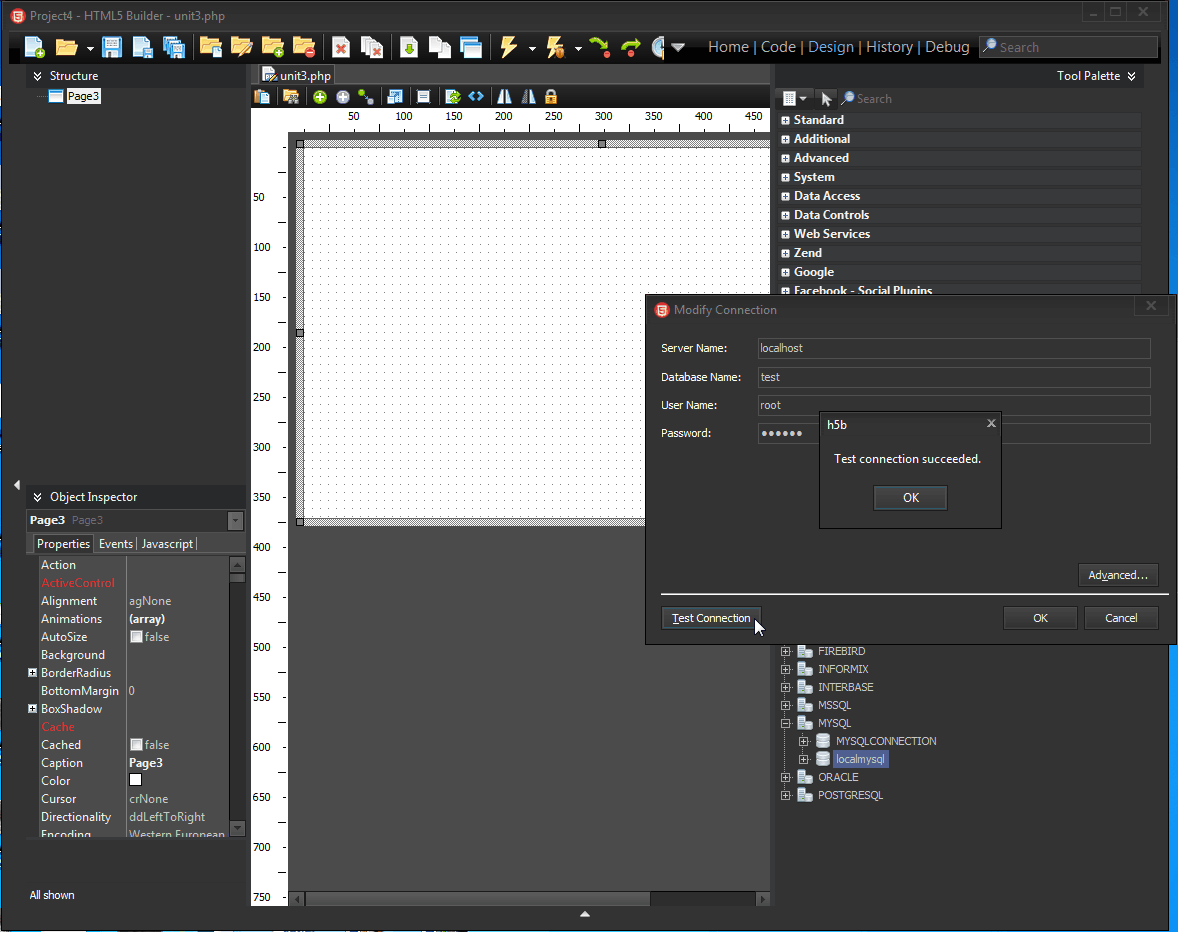This screenshot has height=932, width=1178.
Task: Switch to the History view
Action: [x=890, y=47]
